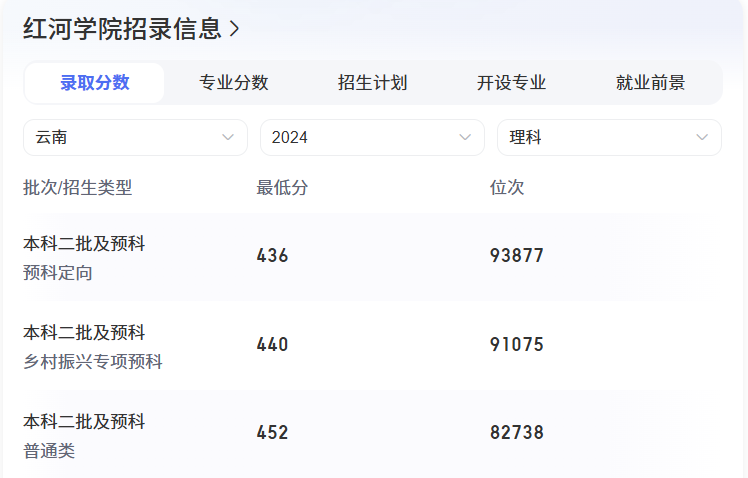Click the chevron in the 理科 selector
Screen dimensions: 748x478
coord(702,137)
